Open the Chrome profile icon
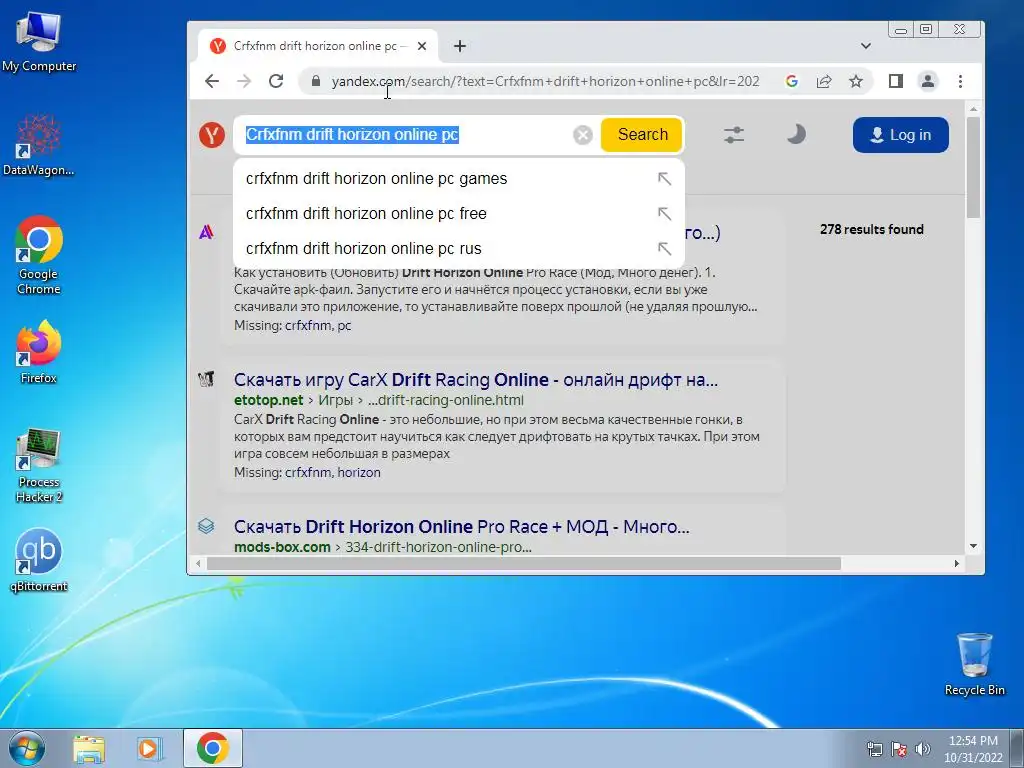This screenshot has width=1024, height=768. [927, 81]
